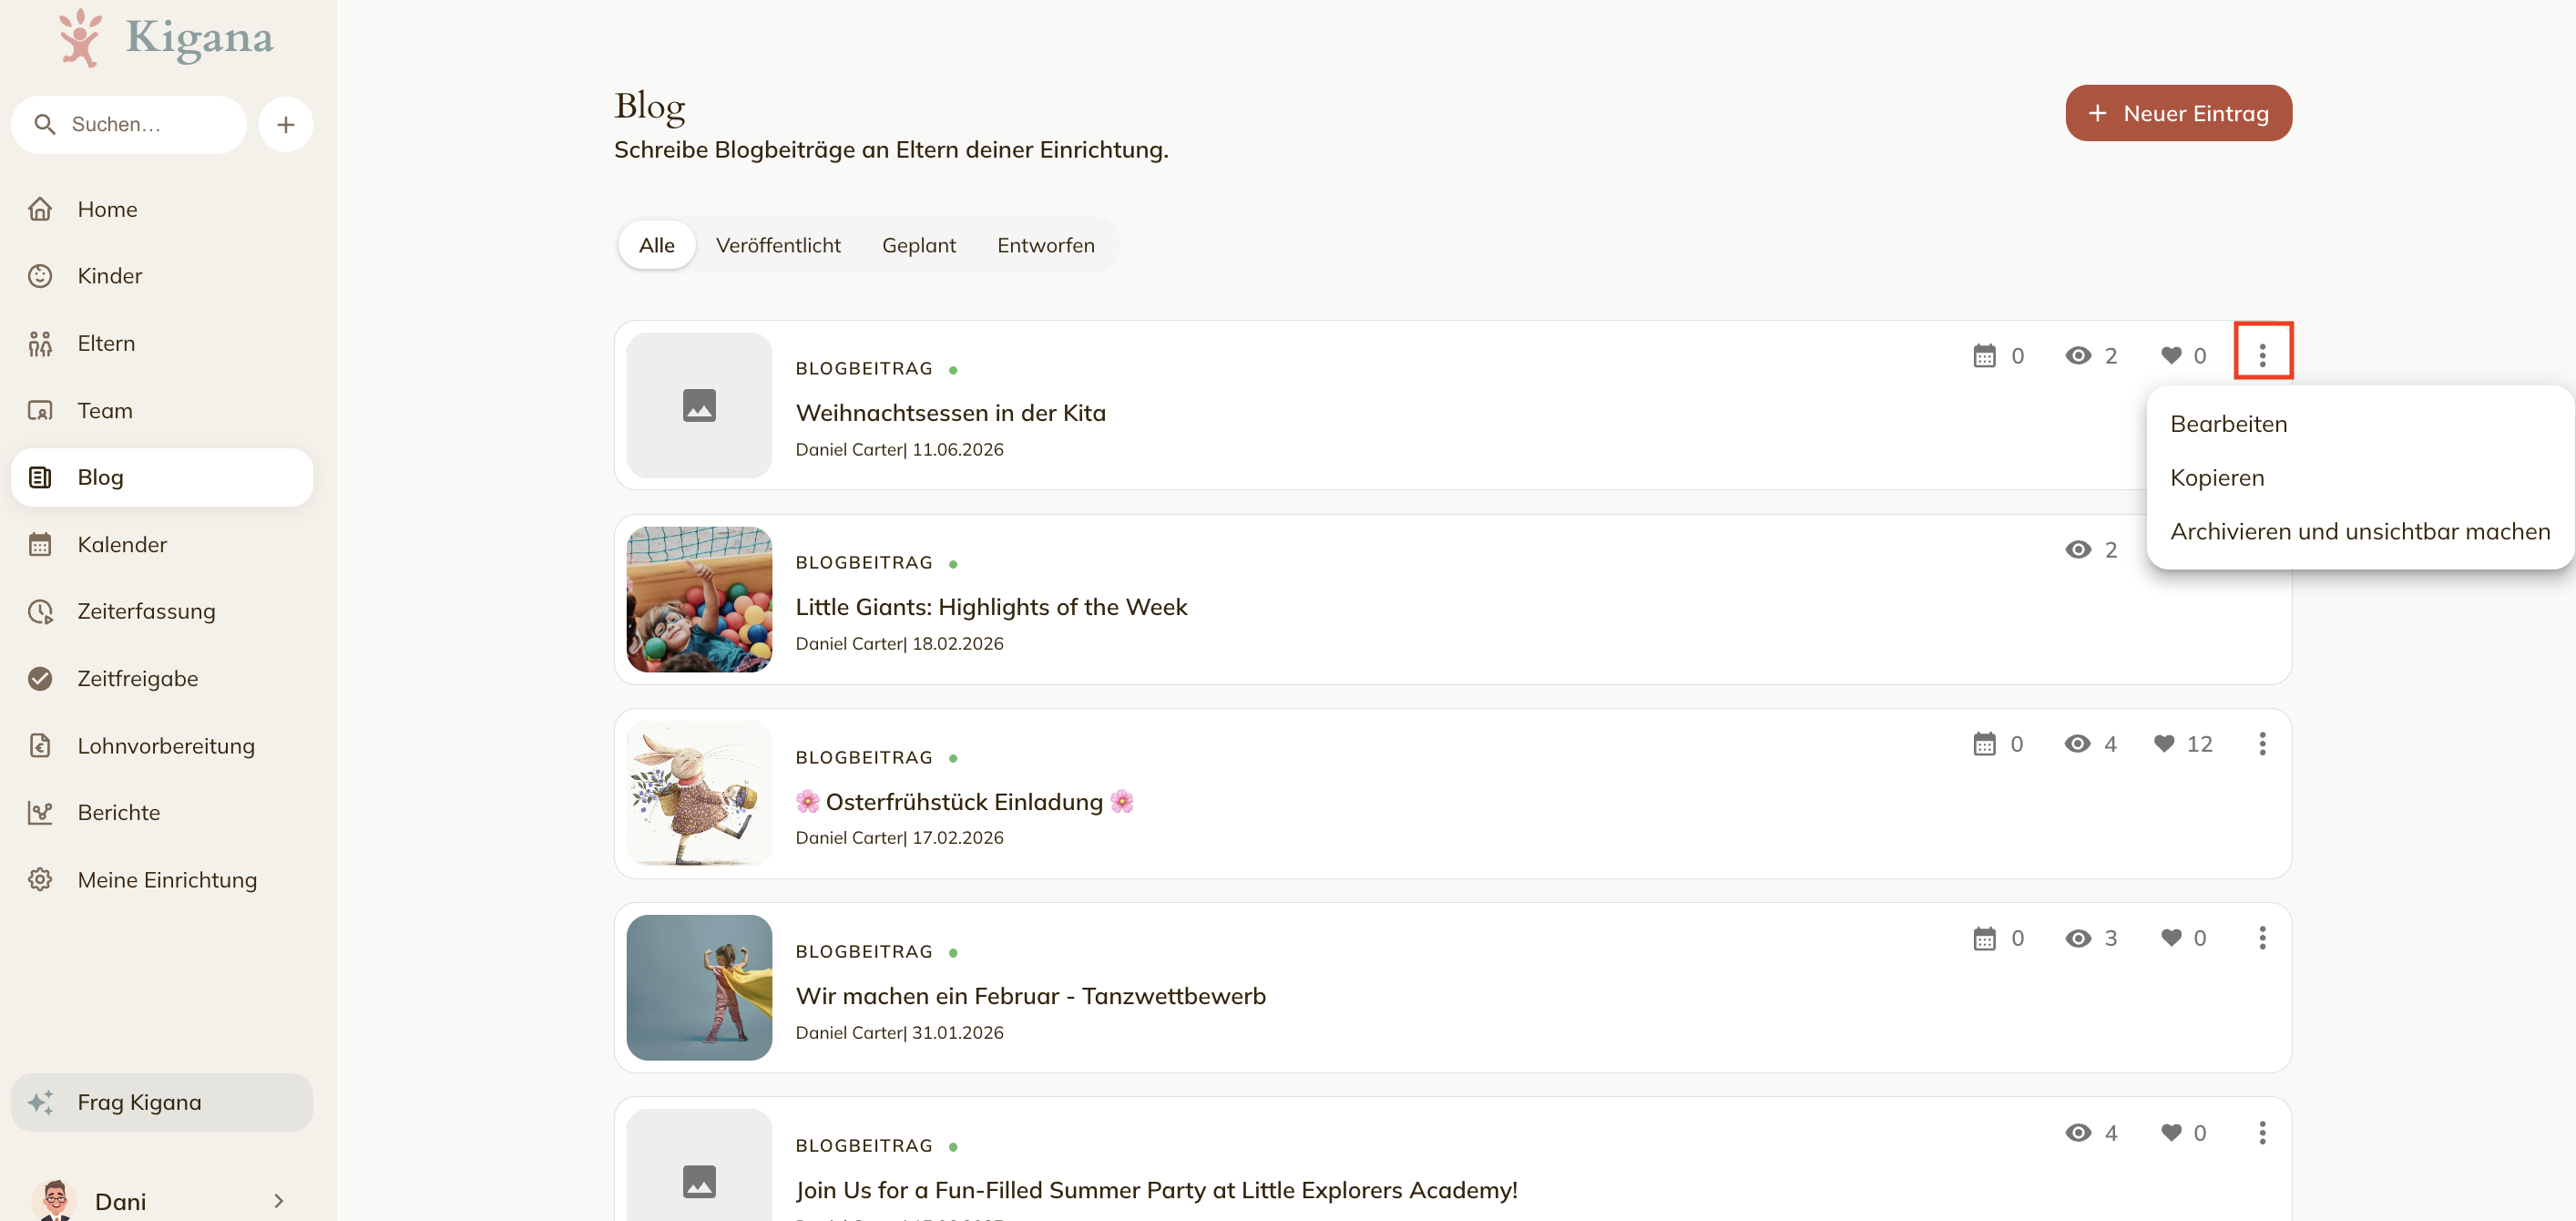
Task: Open three-dot menu for Osterfrühstück Einladung
Action: 2262,744
